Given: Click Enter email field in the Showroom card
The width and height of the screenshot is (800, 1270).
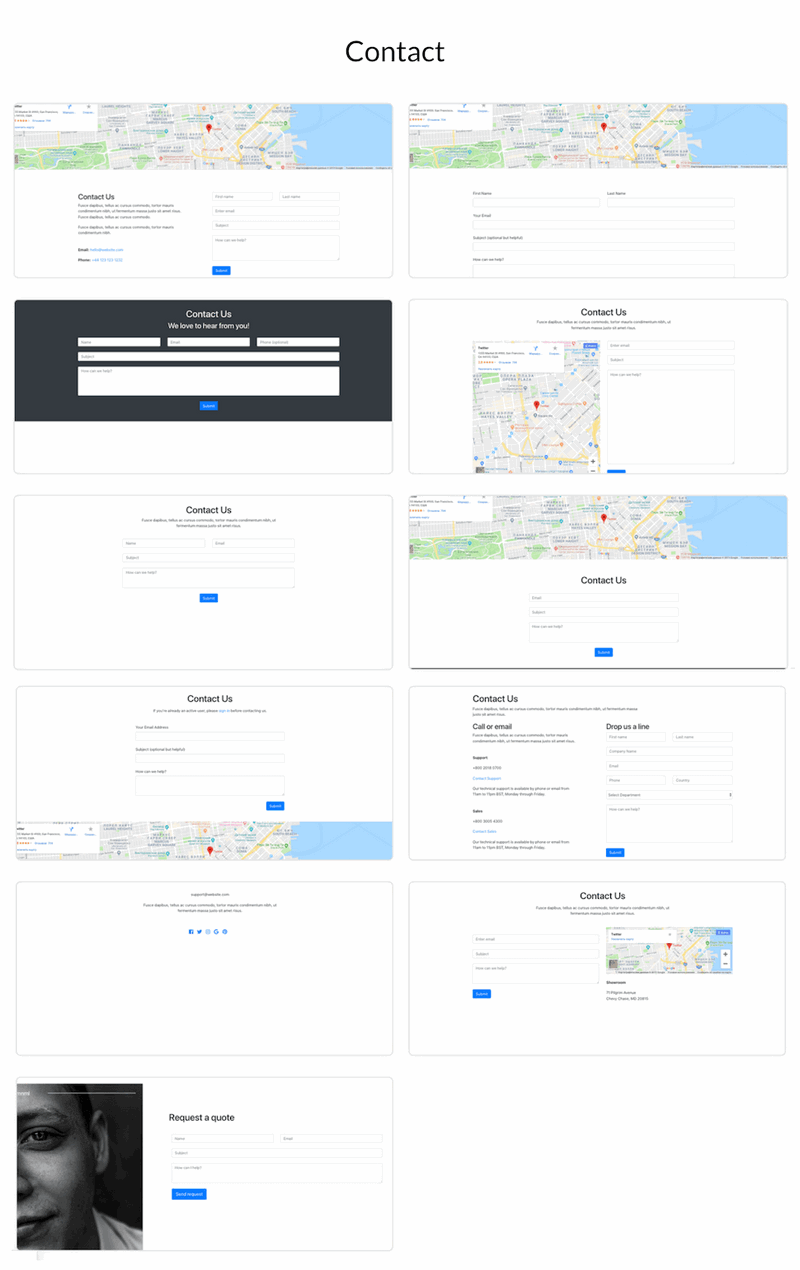Looking at the screenshot, I should (536, 939).
